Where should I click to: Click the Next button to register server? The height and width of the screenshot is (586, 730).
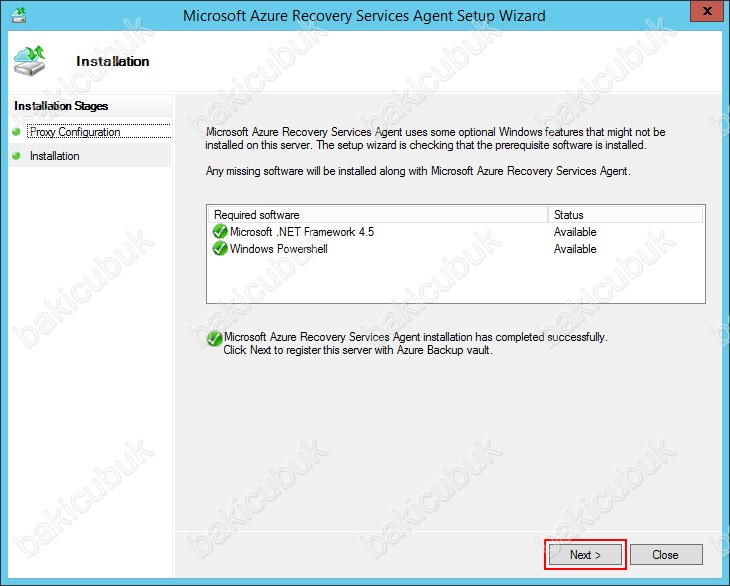[x=585, y=554]
